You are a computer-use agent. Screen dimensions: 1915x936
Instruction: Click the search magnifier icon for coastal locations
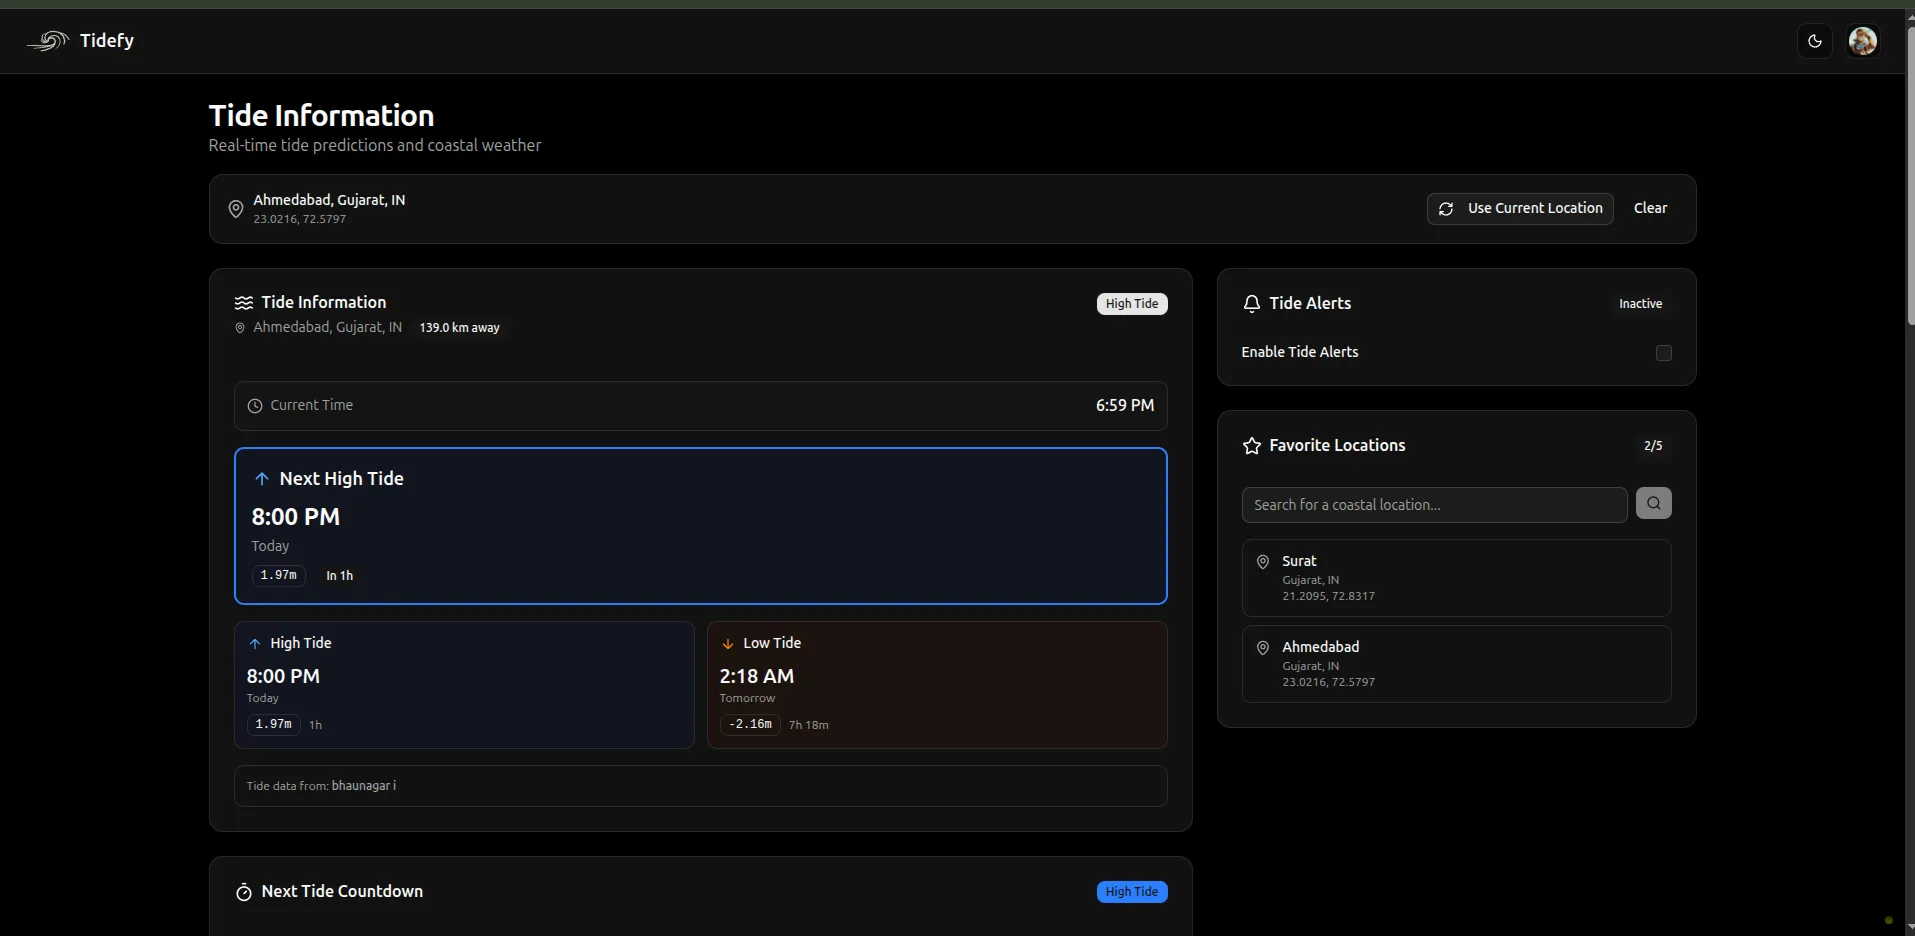(x=1654, y=503)
